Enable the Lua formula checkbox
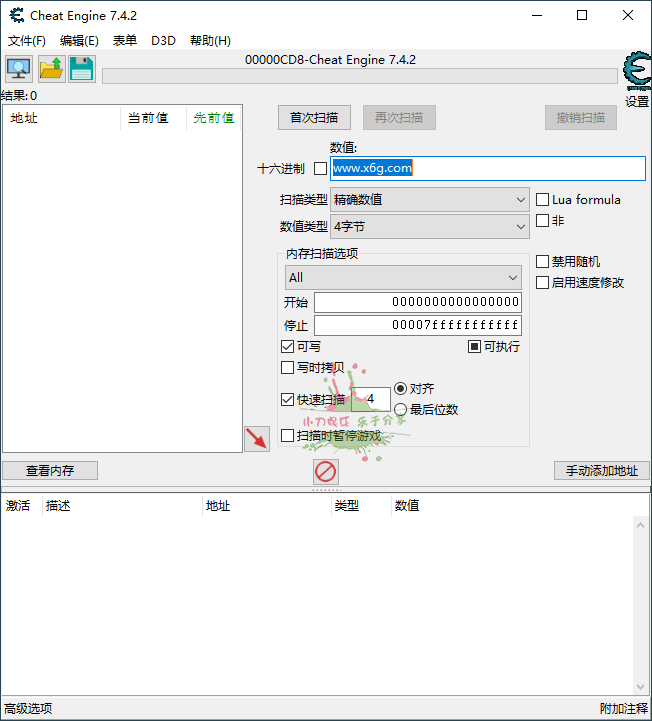This screenshot has width=652, height=721. tap(543, 200)
